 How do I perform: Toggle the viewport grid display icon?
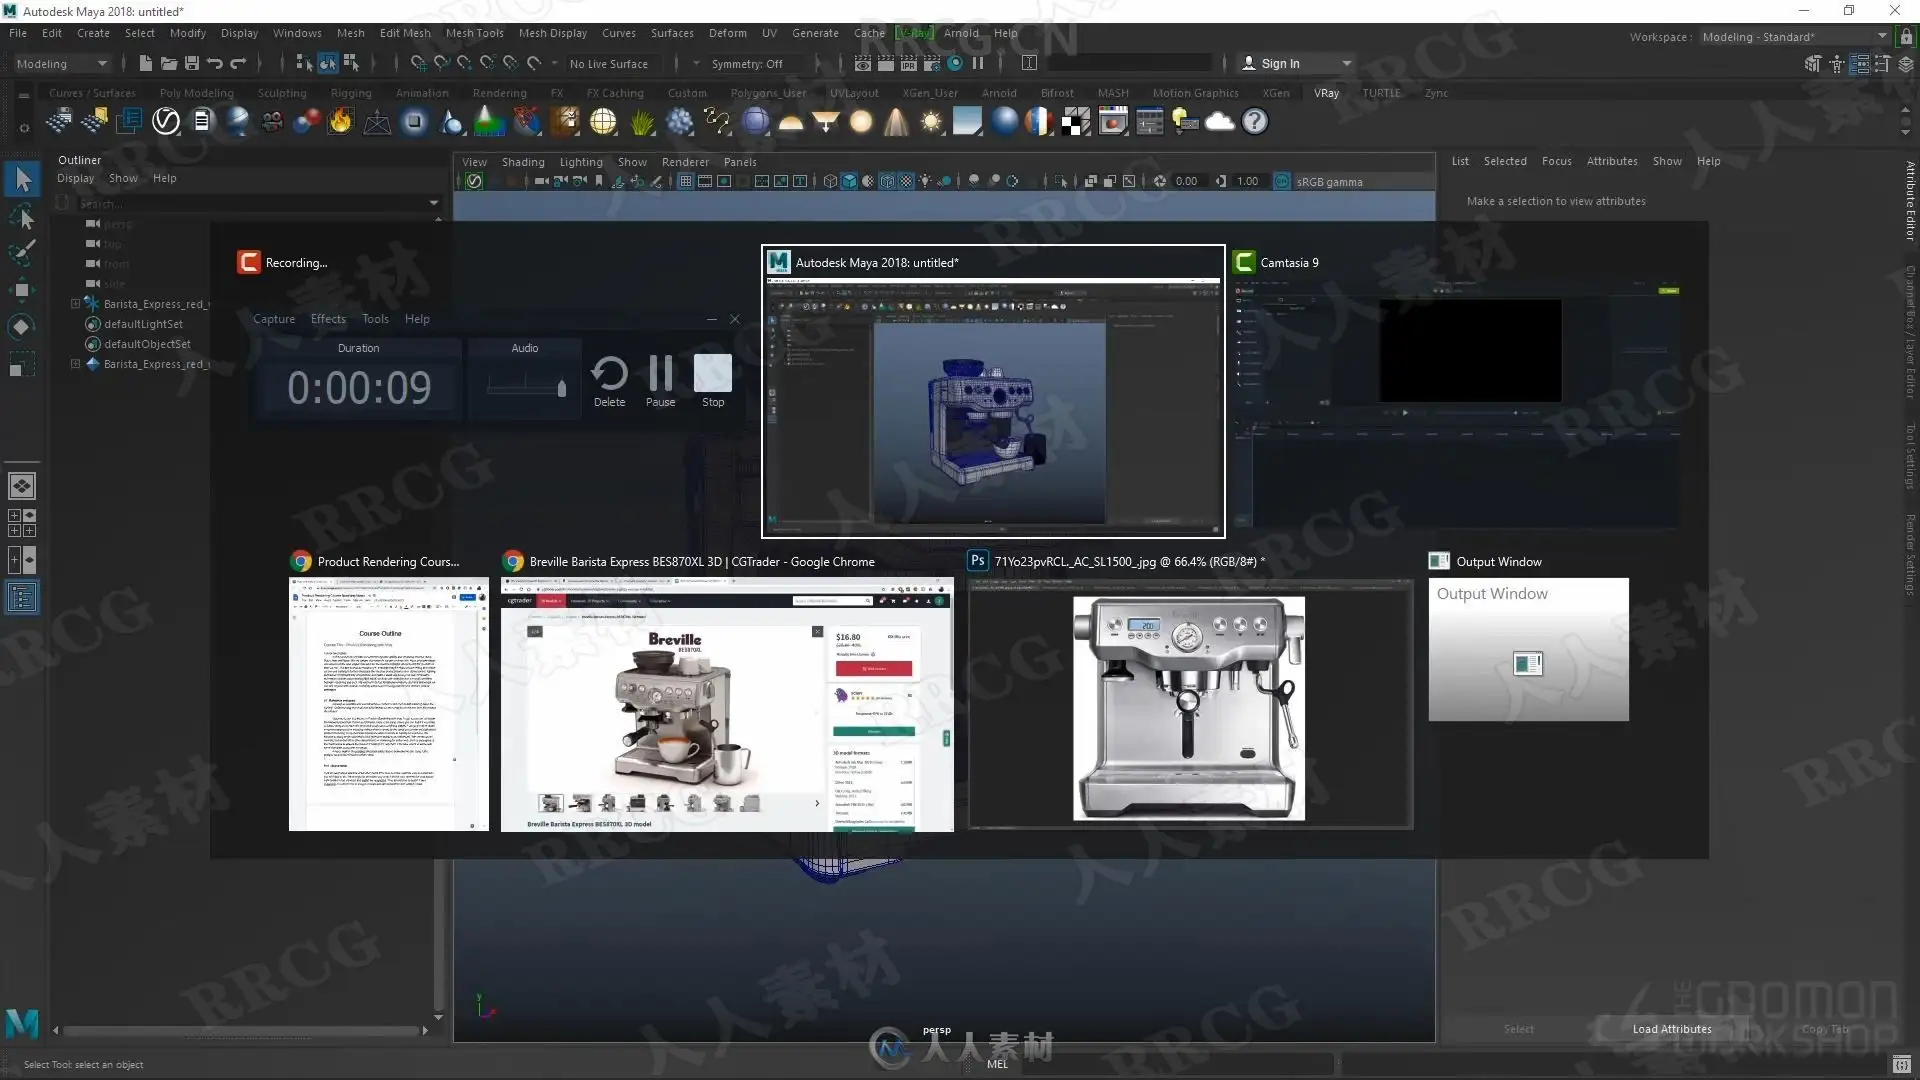pyautogui.click(x=685, y=181)
